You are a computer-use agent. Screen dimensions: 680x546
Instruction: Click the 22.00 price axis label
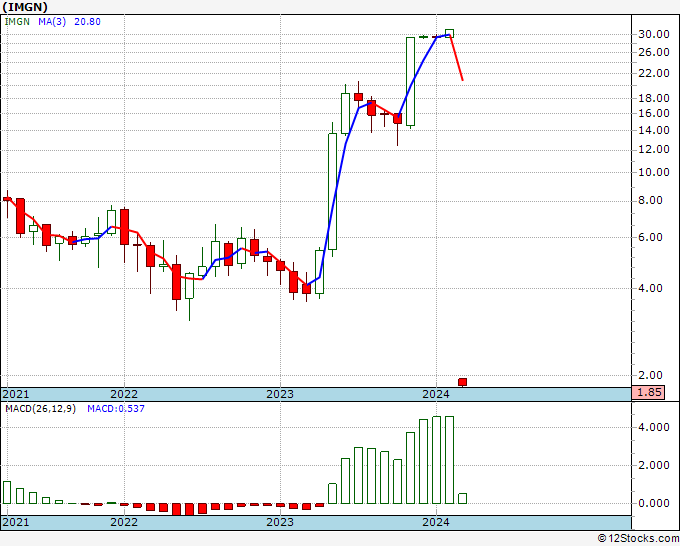tap(654, 73)
